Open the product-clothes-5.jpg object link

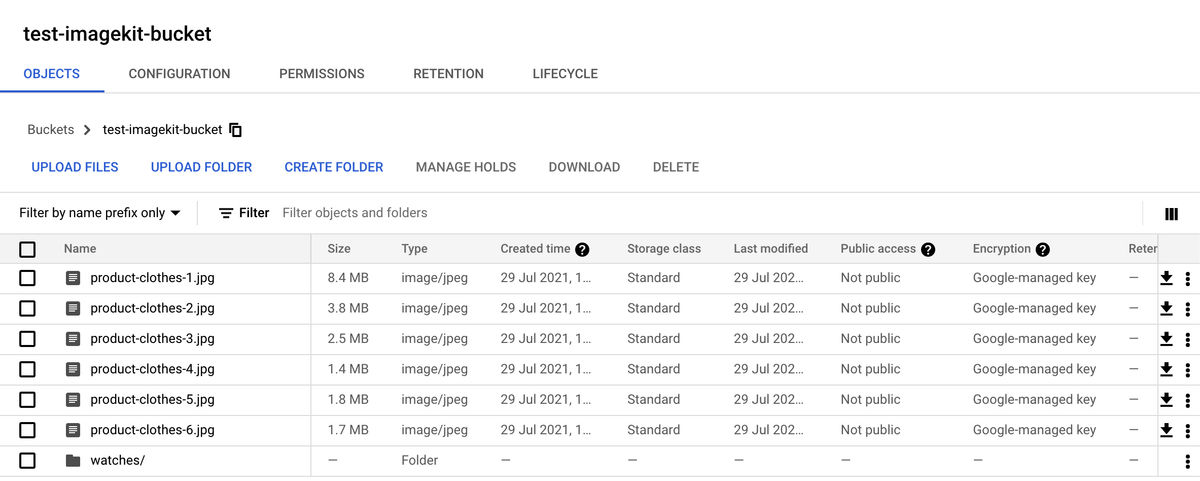pyautogui.click(x=152, y=400)
